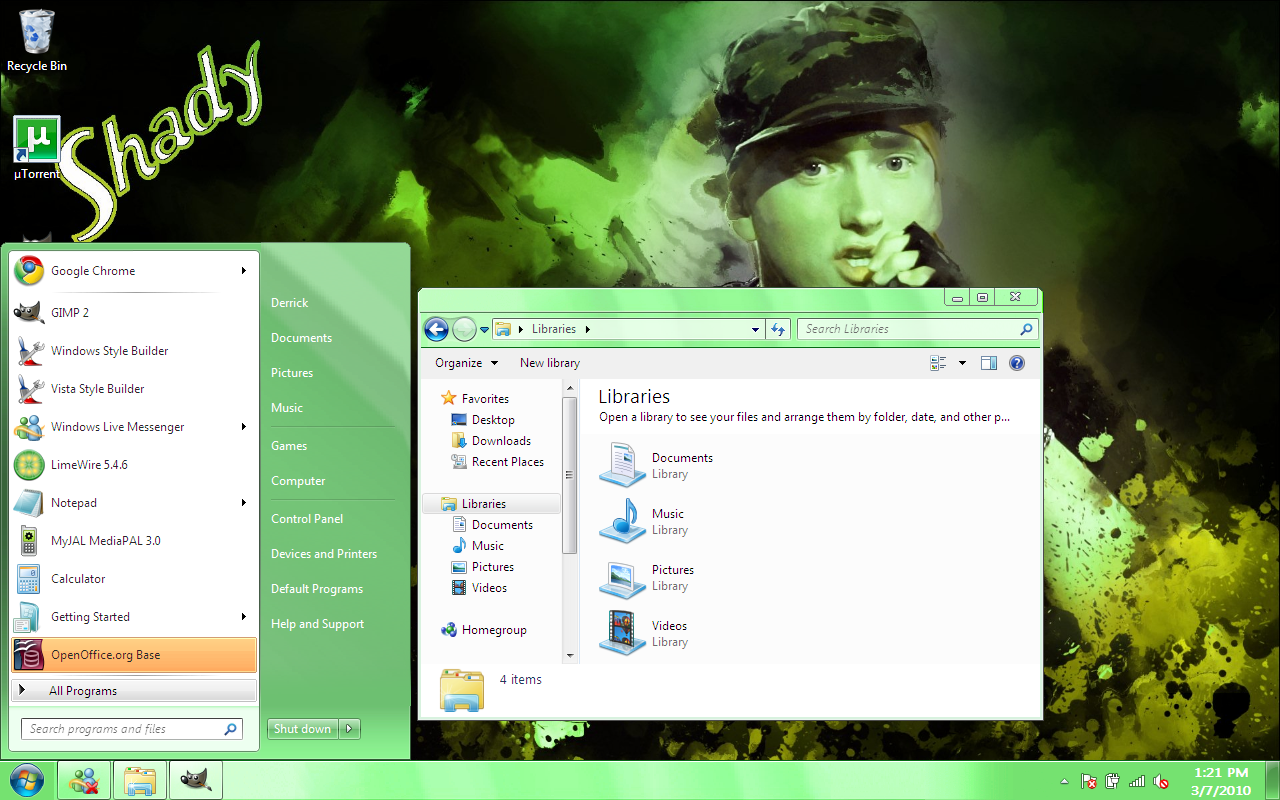Viewport: 1280px width, 800px height.
Task: Expand the Shut down options arrow
Action: click(349, 728)
